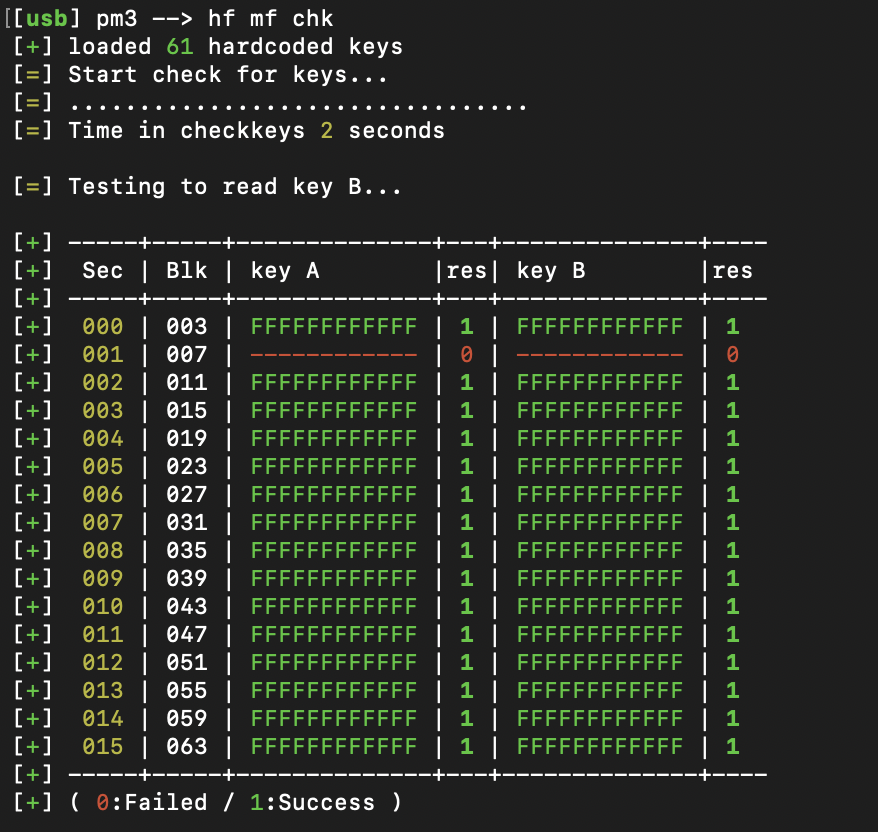Screen dimensions: 878x832
Task: Click block number 063
Action: pos(187,747)
